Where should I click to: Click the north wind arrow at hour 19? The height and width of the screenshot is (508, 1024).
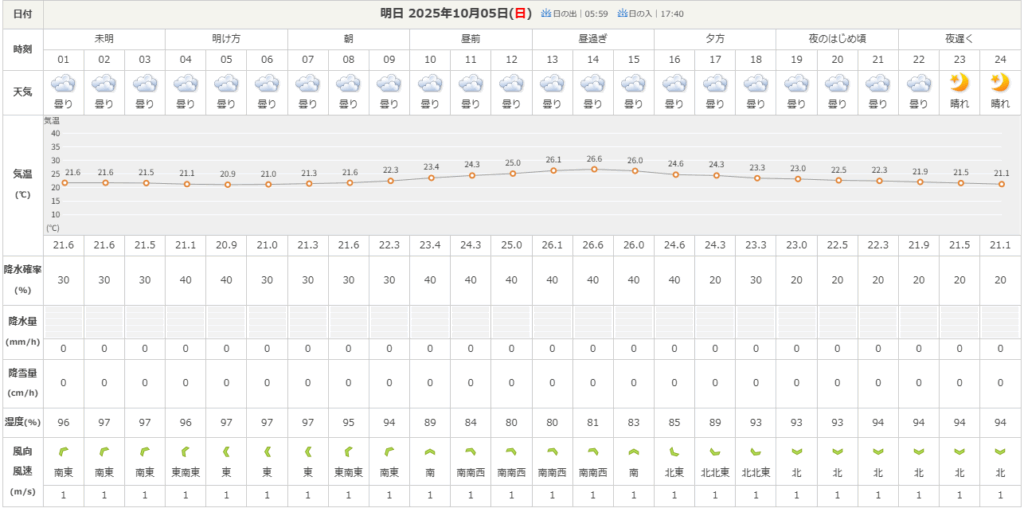click(x=797, y=451)
